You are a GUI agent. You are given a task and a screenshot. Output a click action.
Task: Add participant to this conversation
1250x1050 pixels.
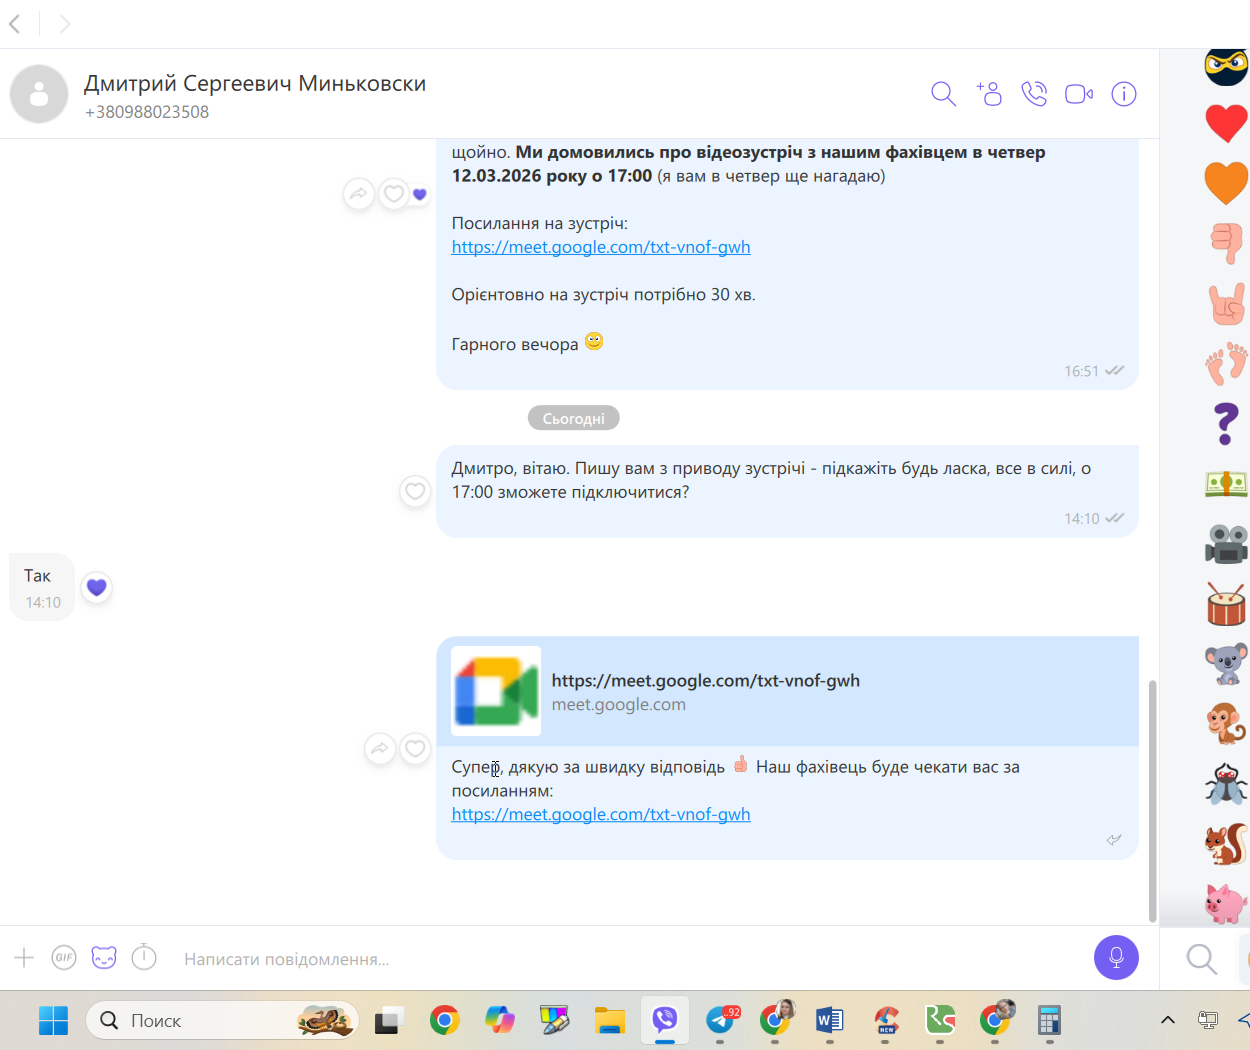pyautogui.click(x=989, y=94)
